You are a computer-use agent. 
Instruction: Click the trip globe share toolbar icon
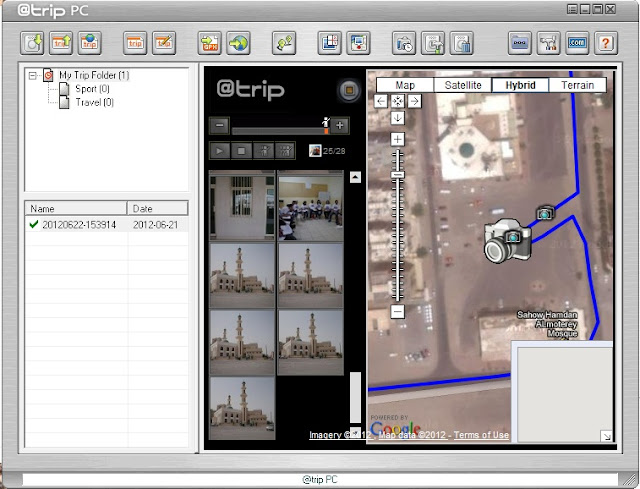click(x=89, y=43)
